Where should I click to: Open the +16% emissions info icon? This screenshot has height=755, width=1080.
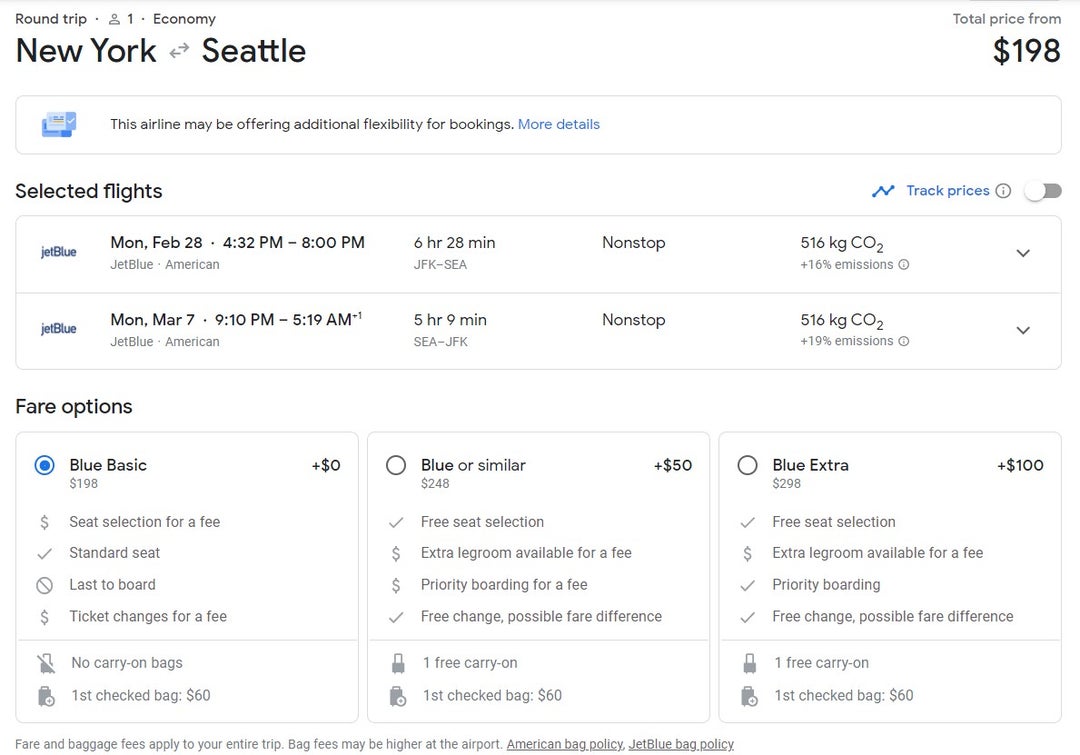(904, 266)
